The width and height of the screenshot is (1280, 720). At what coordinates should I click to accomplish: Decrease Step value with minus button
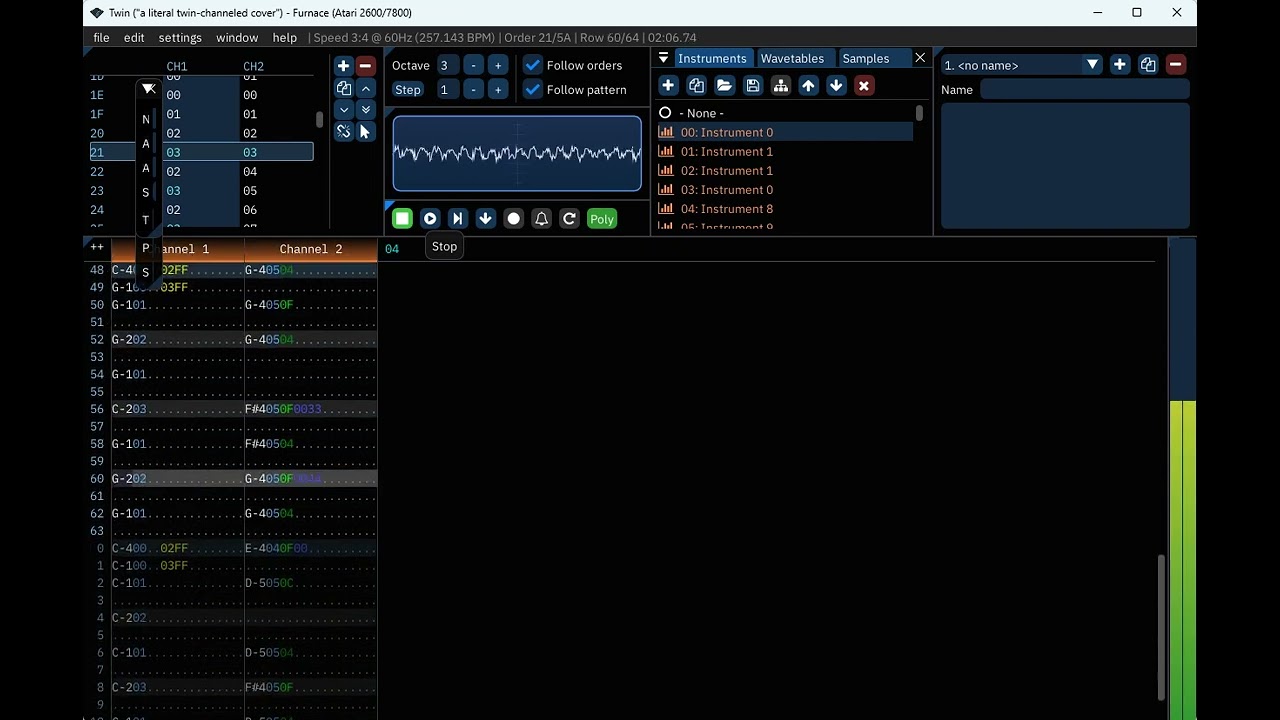(473, 89)
